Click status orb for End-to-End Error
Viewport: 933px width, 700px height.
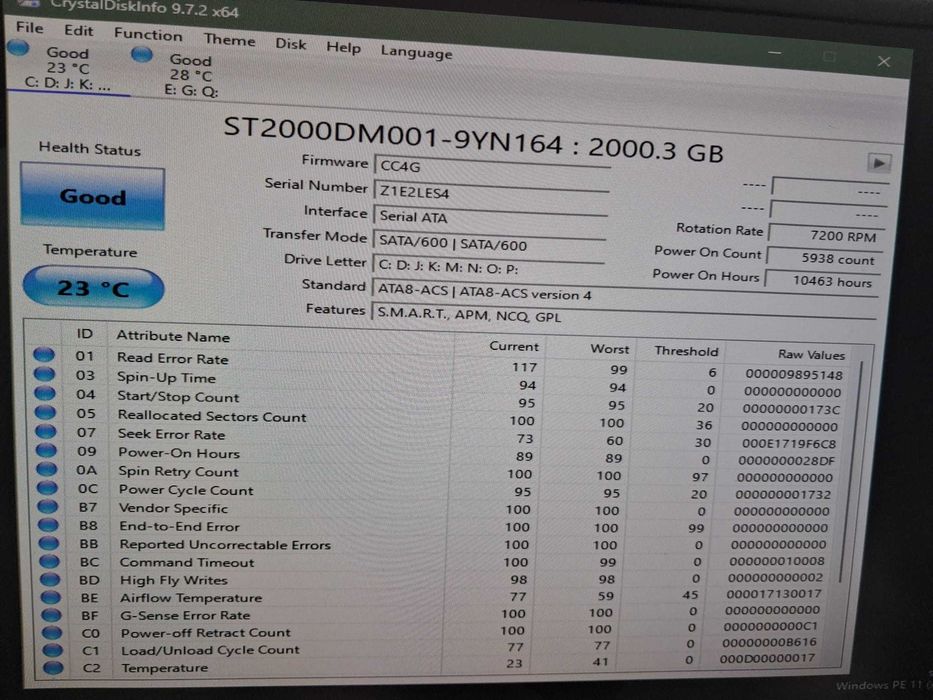pyautogui.click(x=49, y=525)
